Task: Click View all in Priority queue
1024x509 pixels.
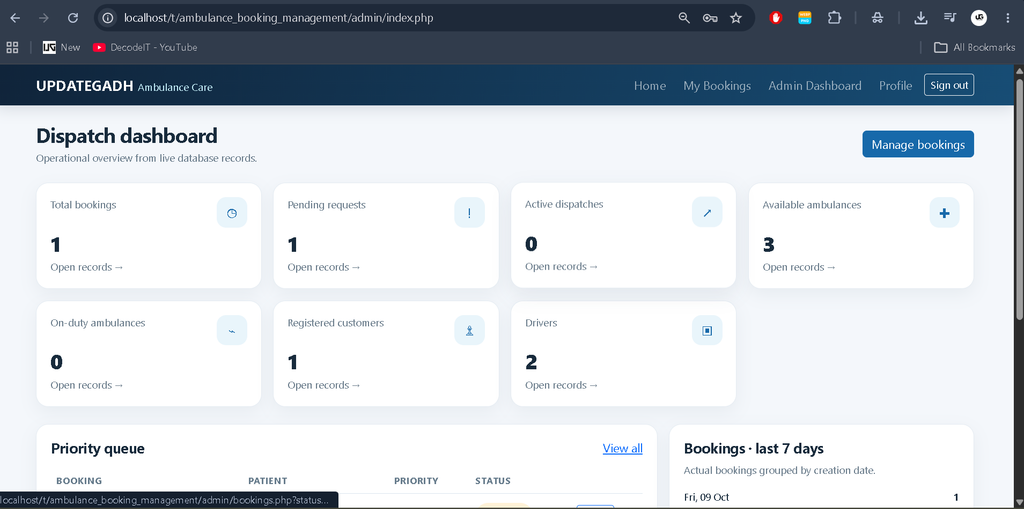Action: coord(622,448)
